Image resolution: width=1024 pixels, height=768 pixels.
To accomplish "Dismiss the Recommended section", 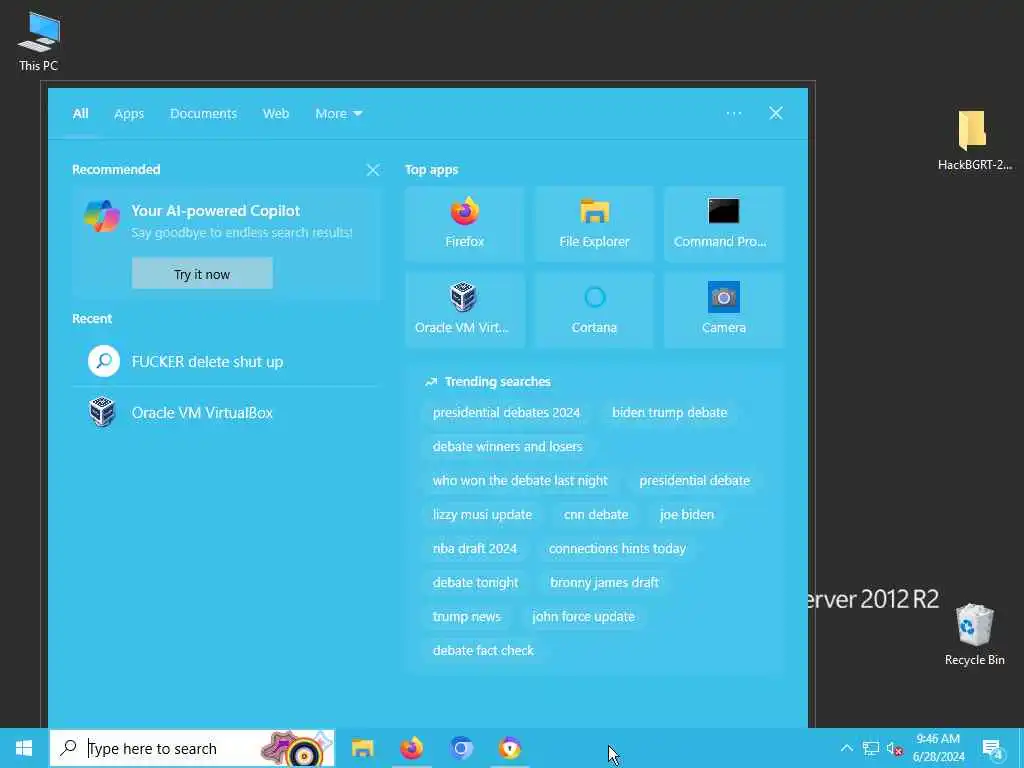I will 373,170.
